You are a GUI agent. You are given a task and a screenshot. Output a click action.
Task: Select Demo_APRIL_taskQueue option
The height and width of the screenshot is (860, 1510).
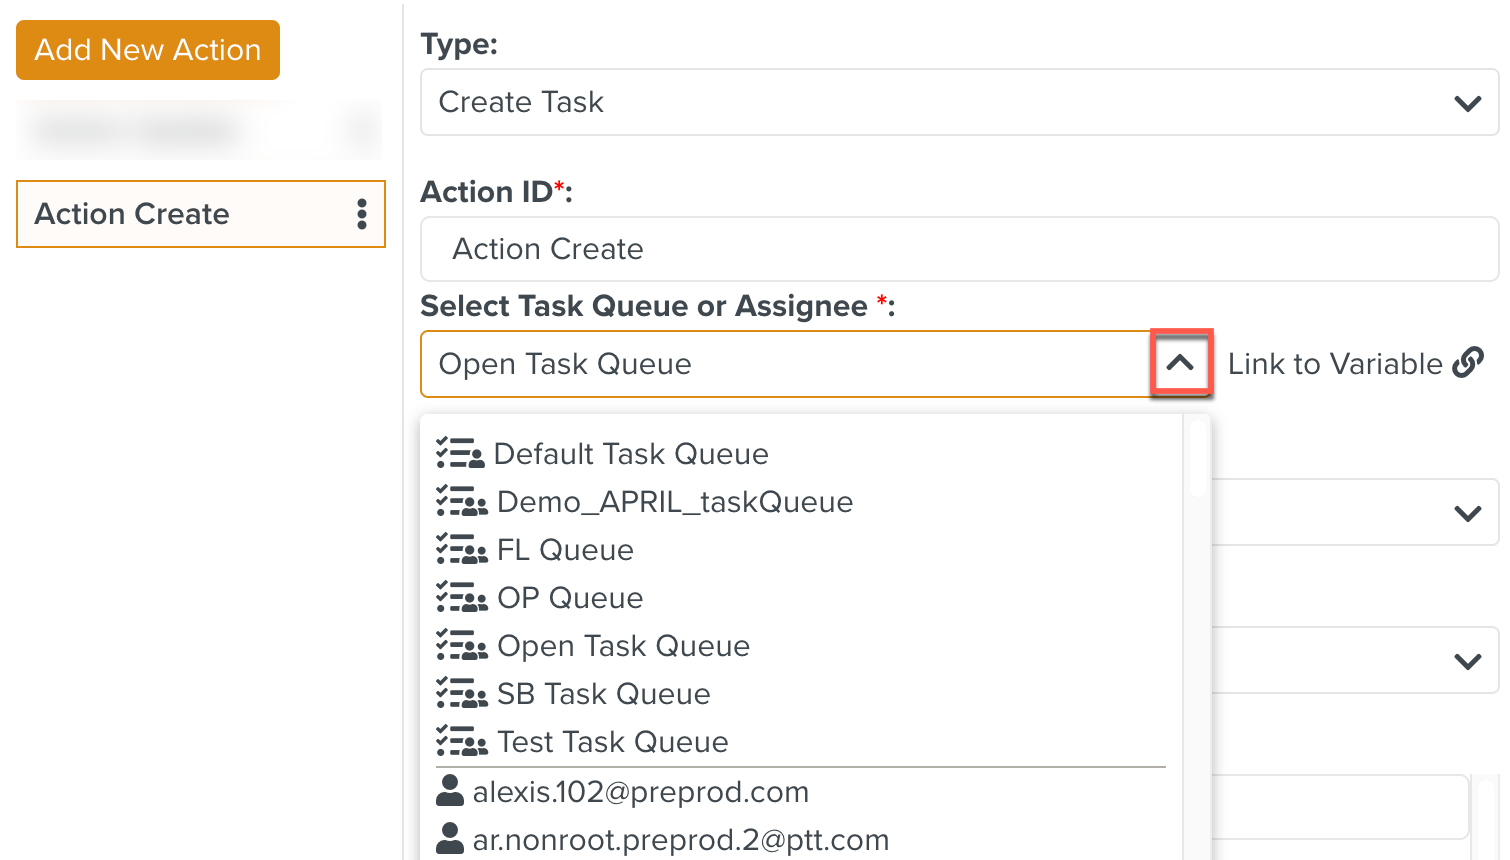click(x=674, y=502)
